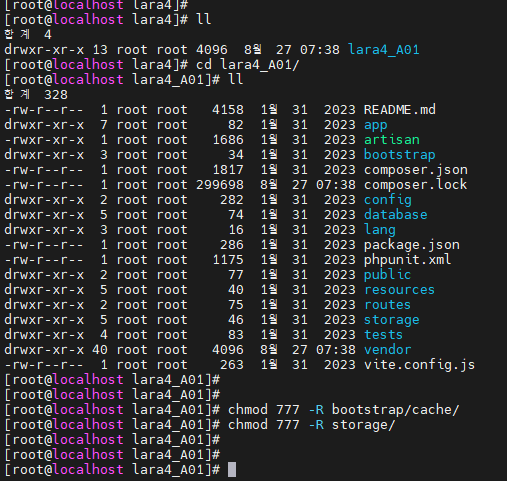Click the green artisan file name

point(392,140)
